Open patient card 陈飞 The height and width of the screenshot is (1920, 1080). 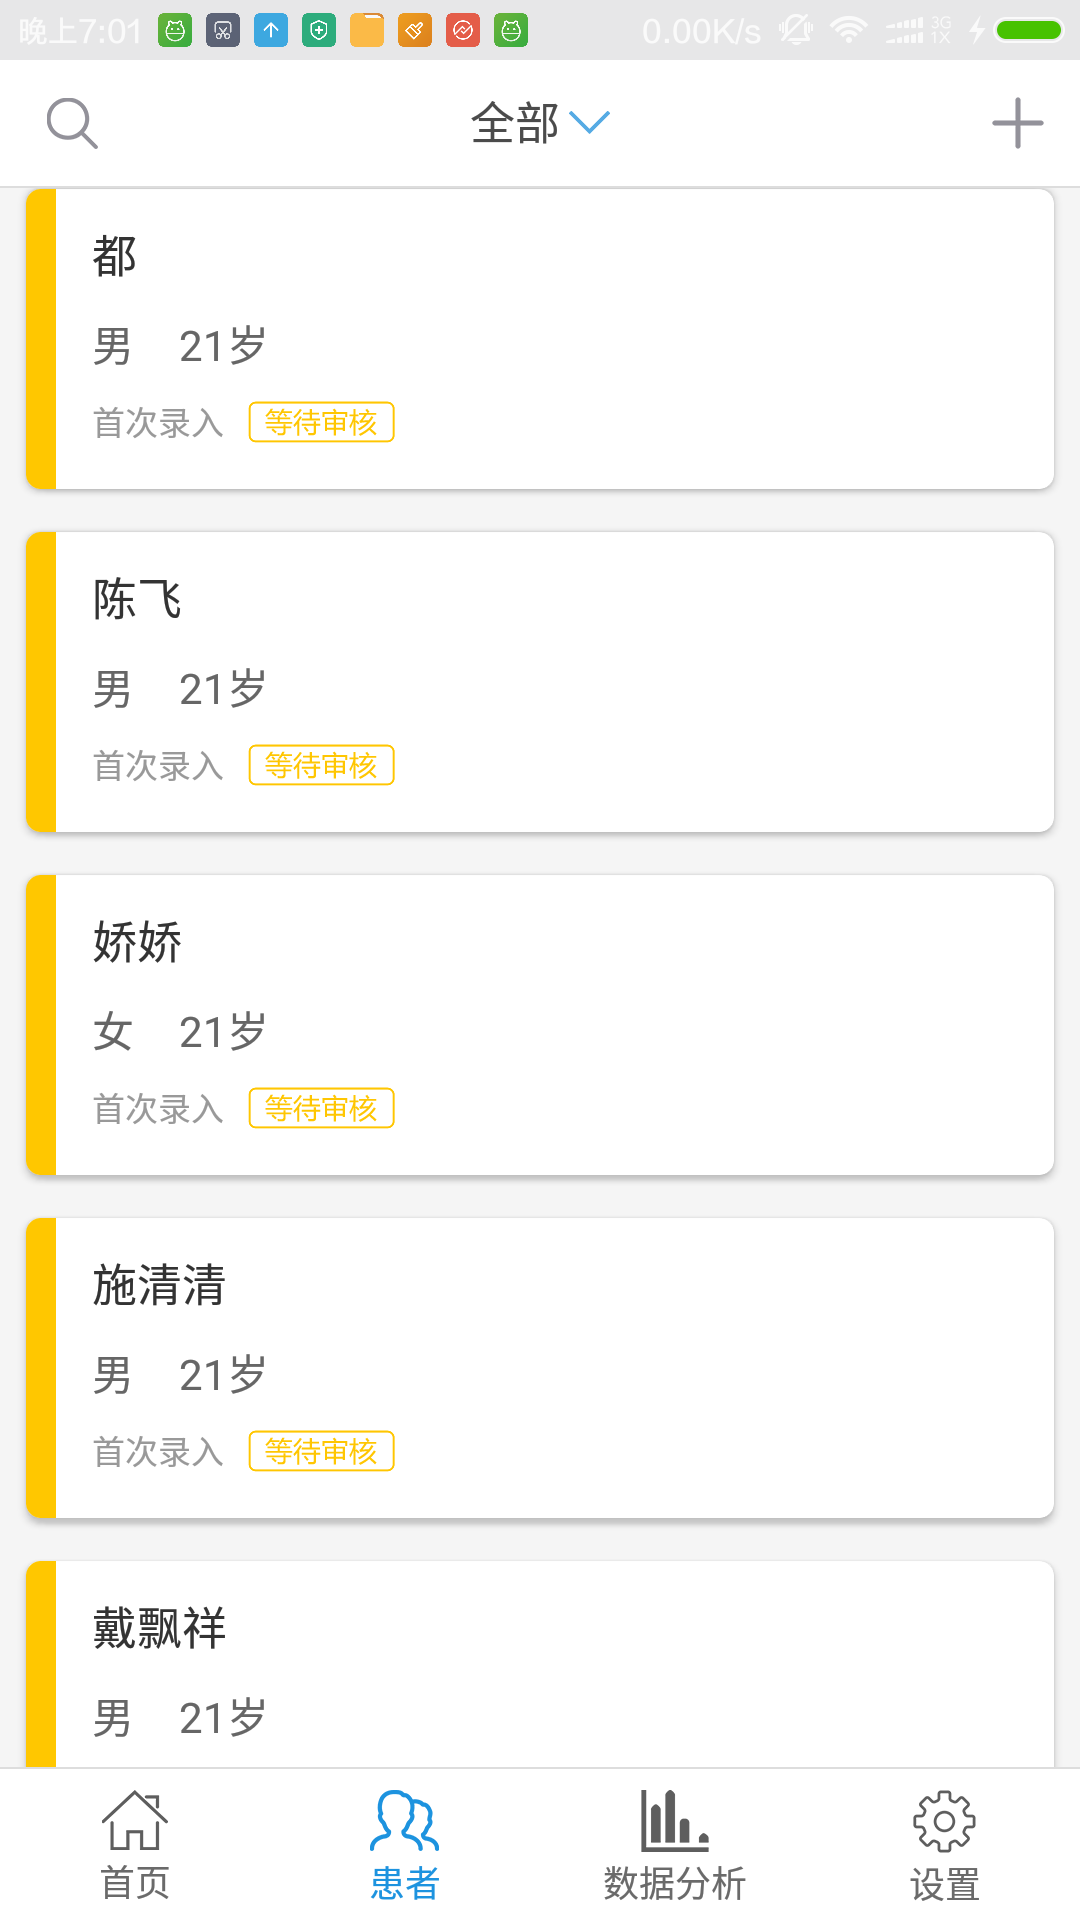pos(540,682)
